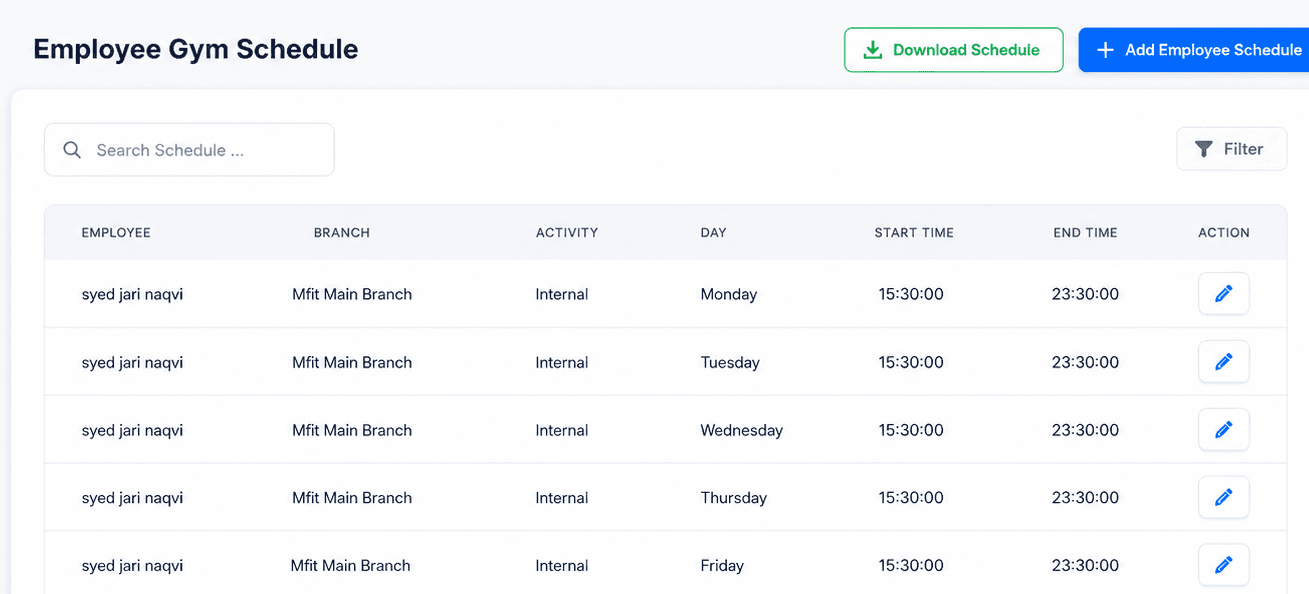Click the EMPLOYEE column header
1309x594 pixels.
pyautogui.click(x=116, y=233)
